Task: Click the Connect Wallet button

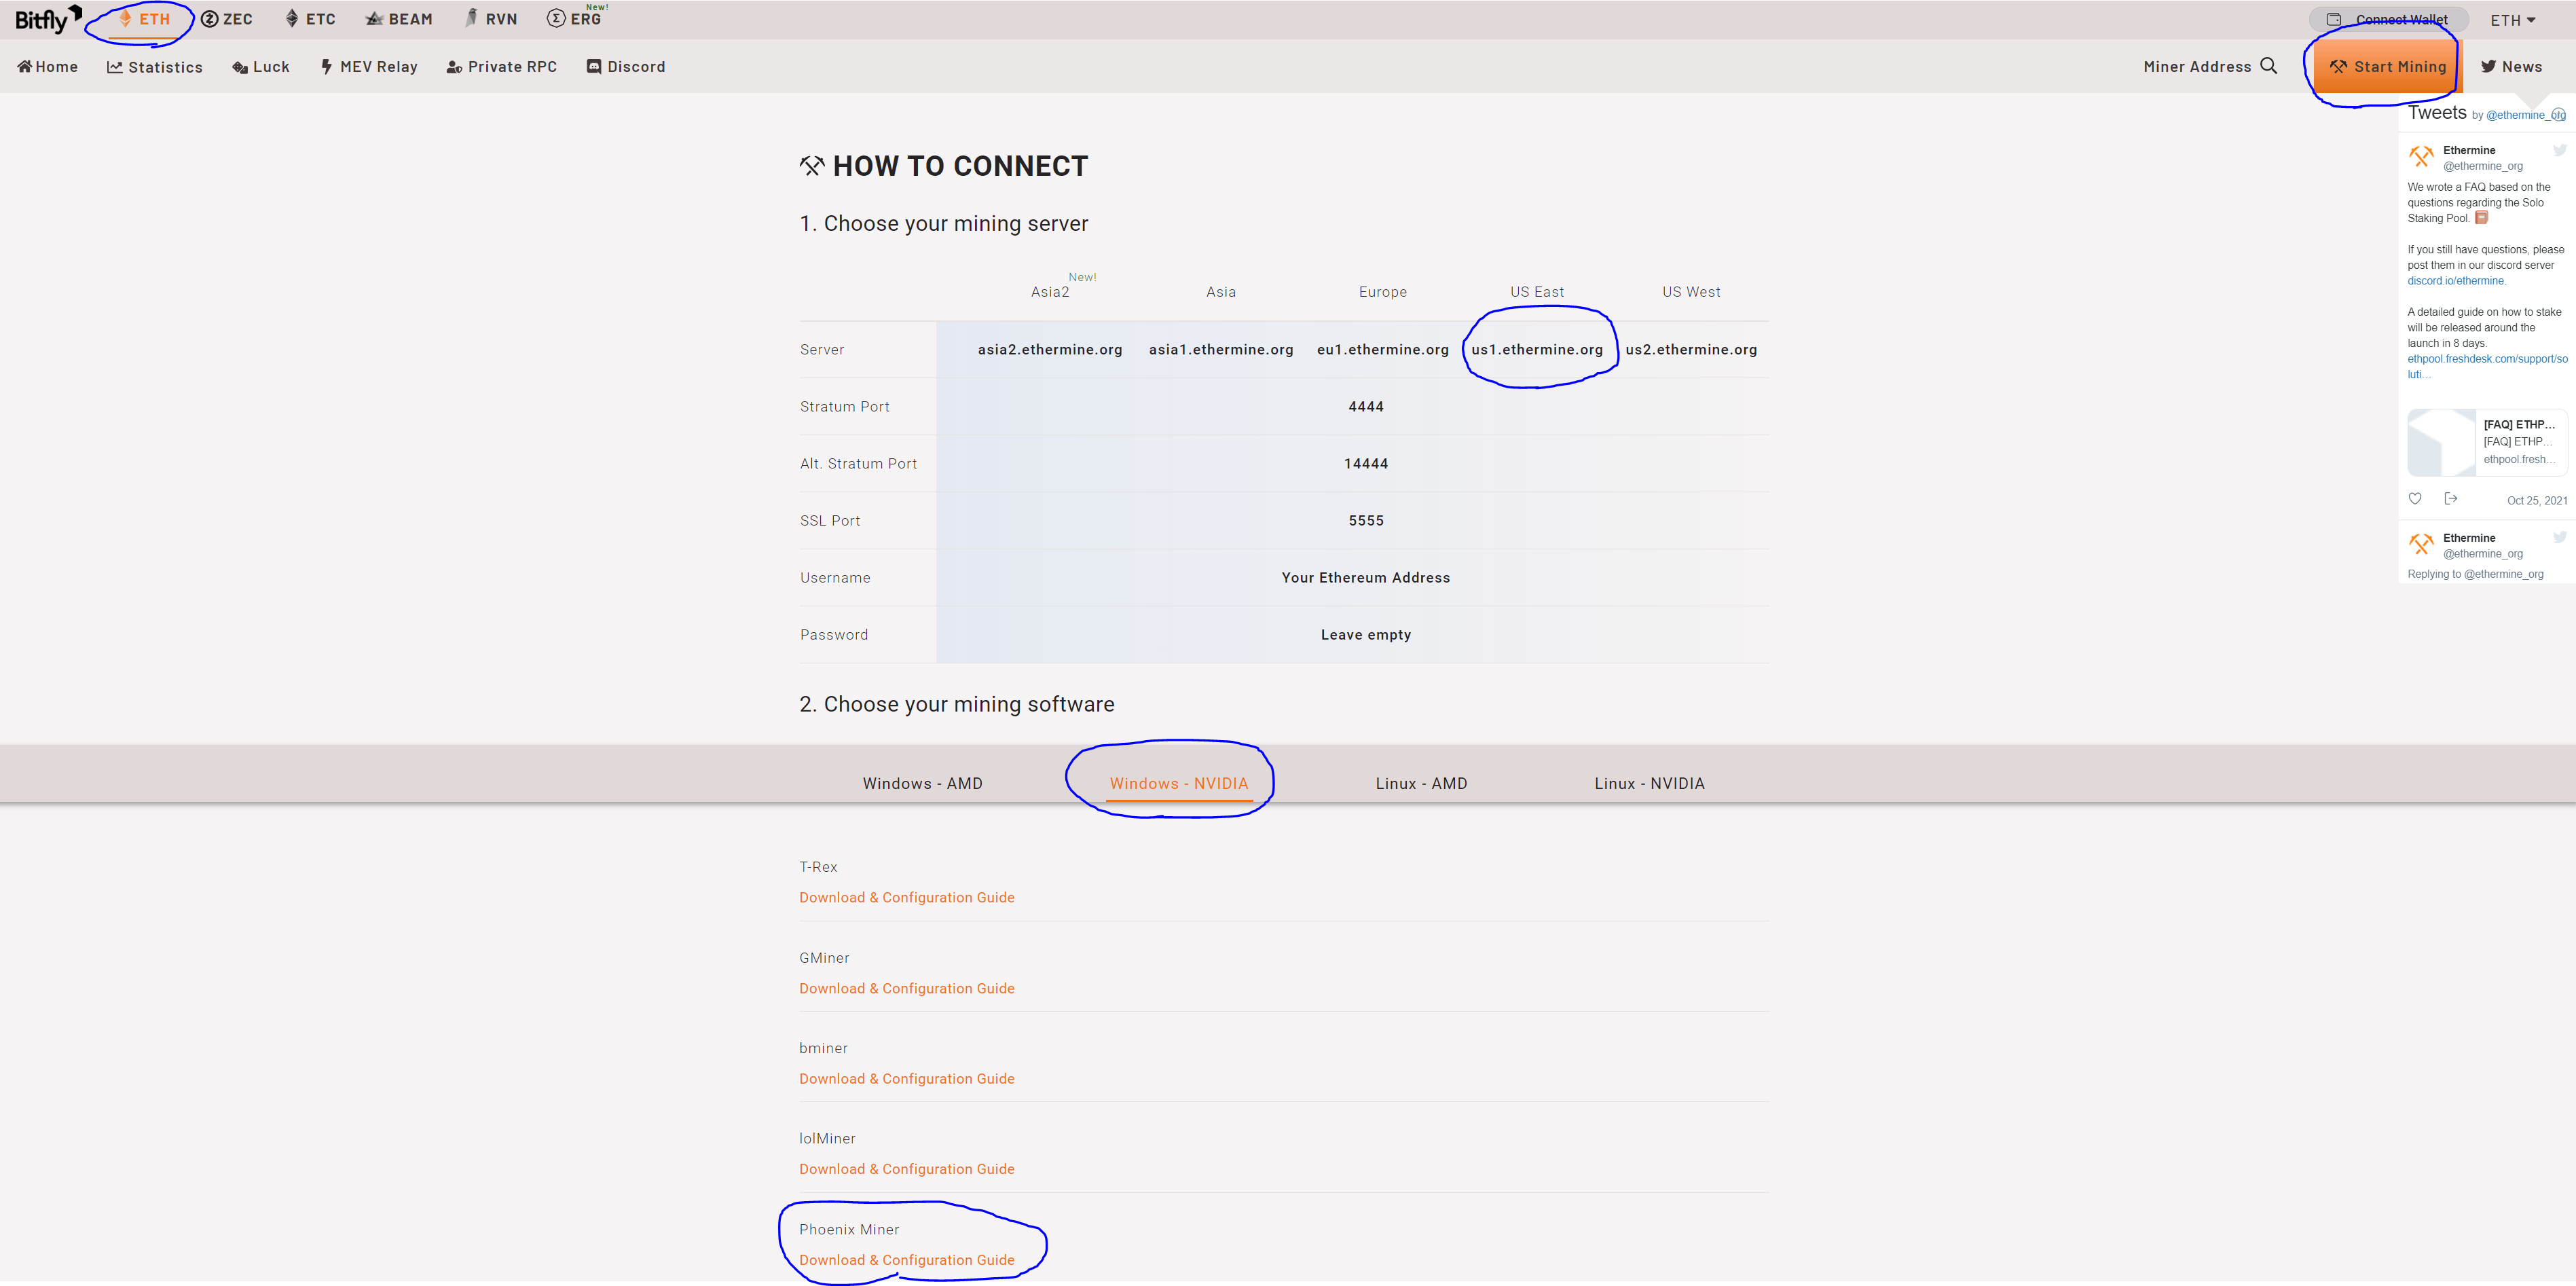Action: coord(2388,20)
